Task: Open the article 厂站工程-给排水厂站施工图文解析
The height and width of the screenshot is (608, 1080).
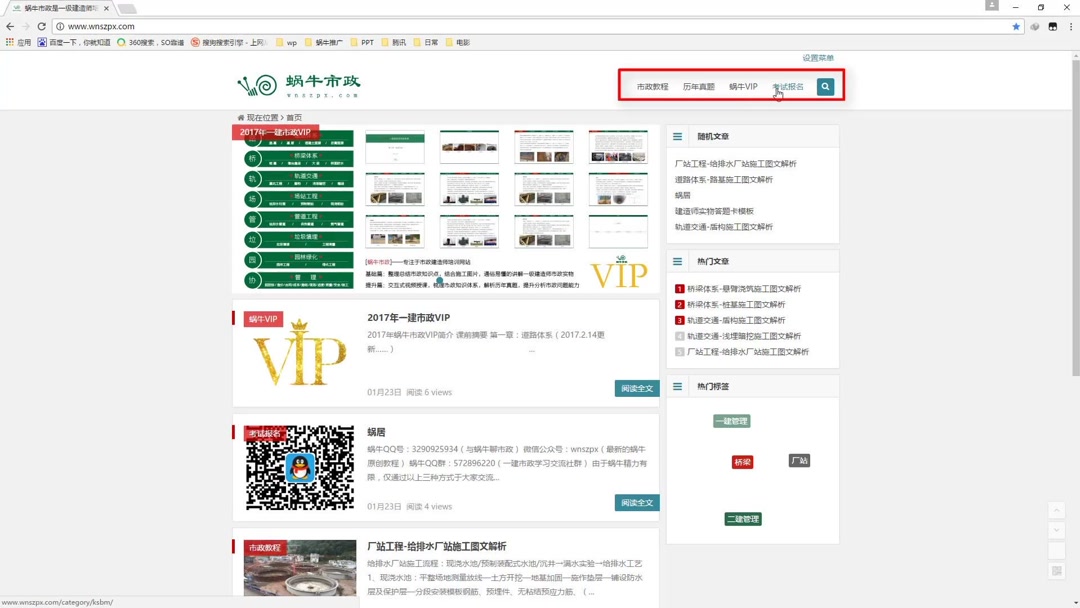Action: tap(436, 546)
